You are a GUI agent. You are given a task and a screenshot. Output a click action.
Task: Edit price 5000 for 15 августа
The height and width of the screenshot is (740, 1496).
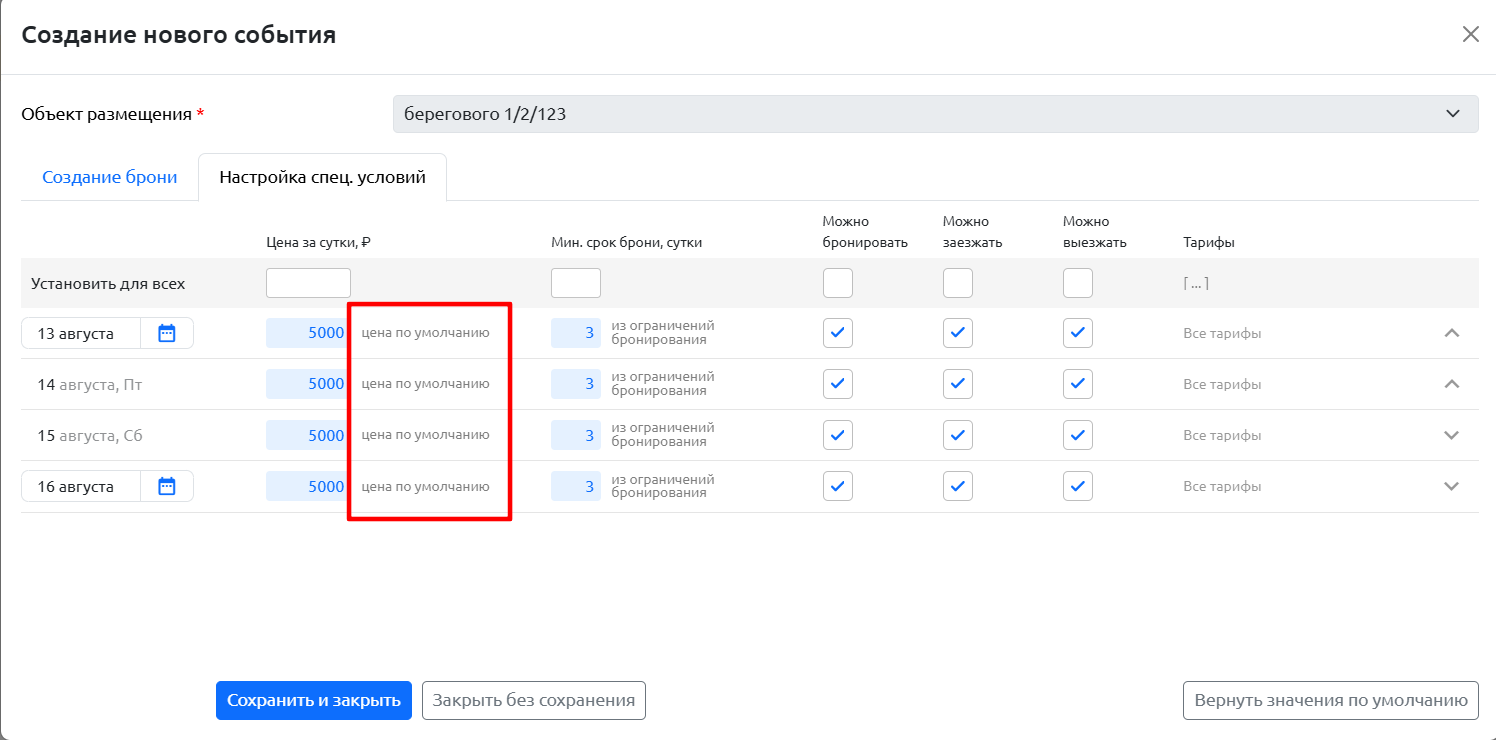click(x=308, y=435)
